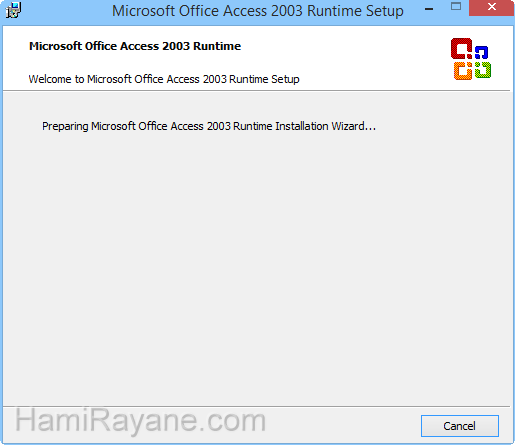Click the blue square of Office logo
This screenshot has height=445, width=515.
(x=481, y=53)
